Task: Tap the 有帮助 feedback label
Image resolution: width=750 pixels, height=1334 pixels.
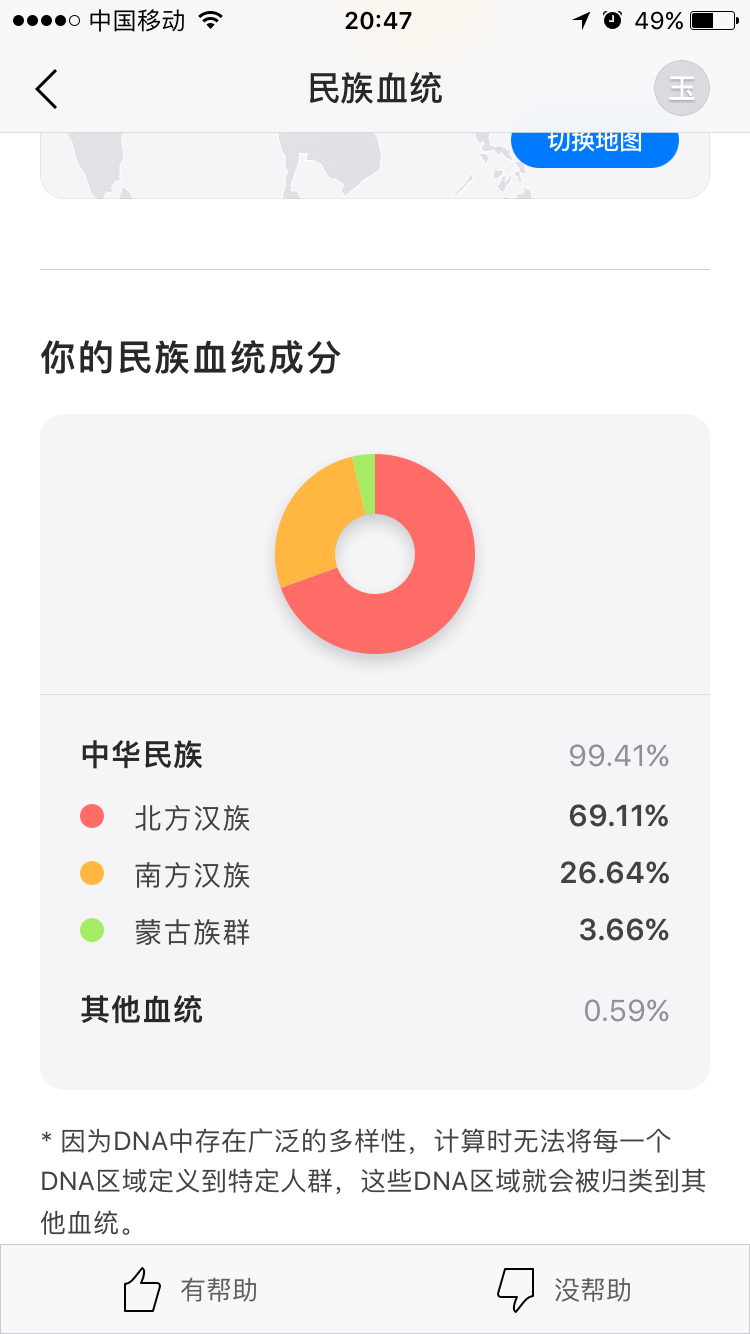Action: point(219,1290)
